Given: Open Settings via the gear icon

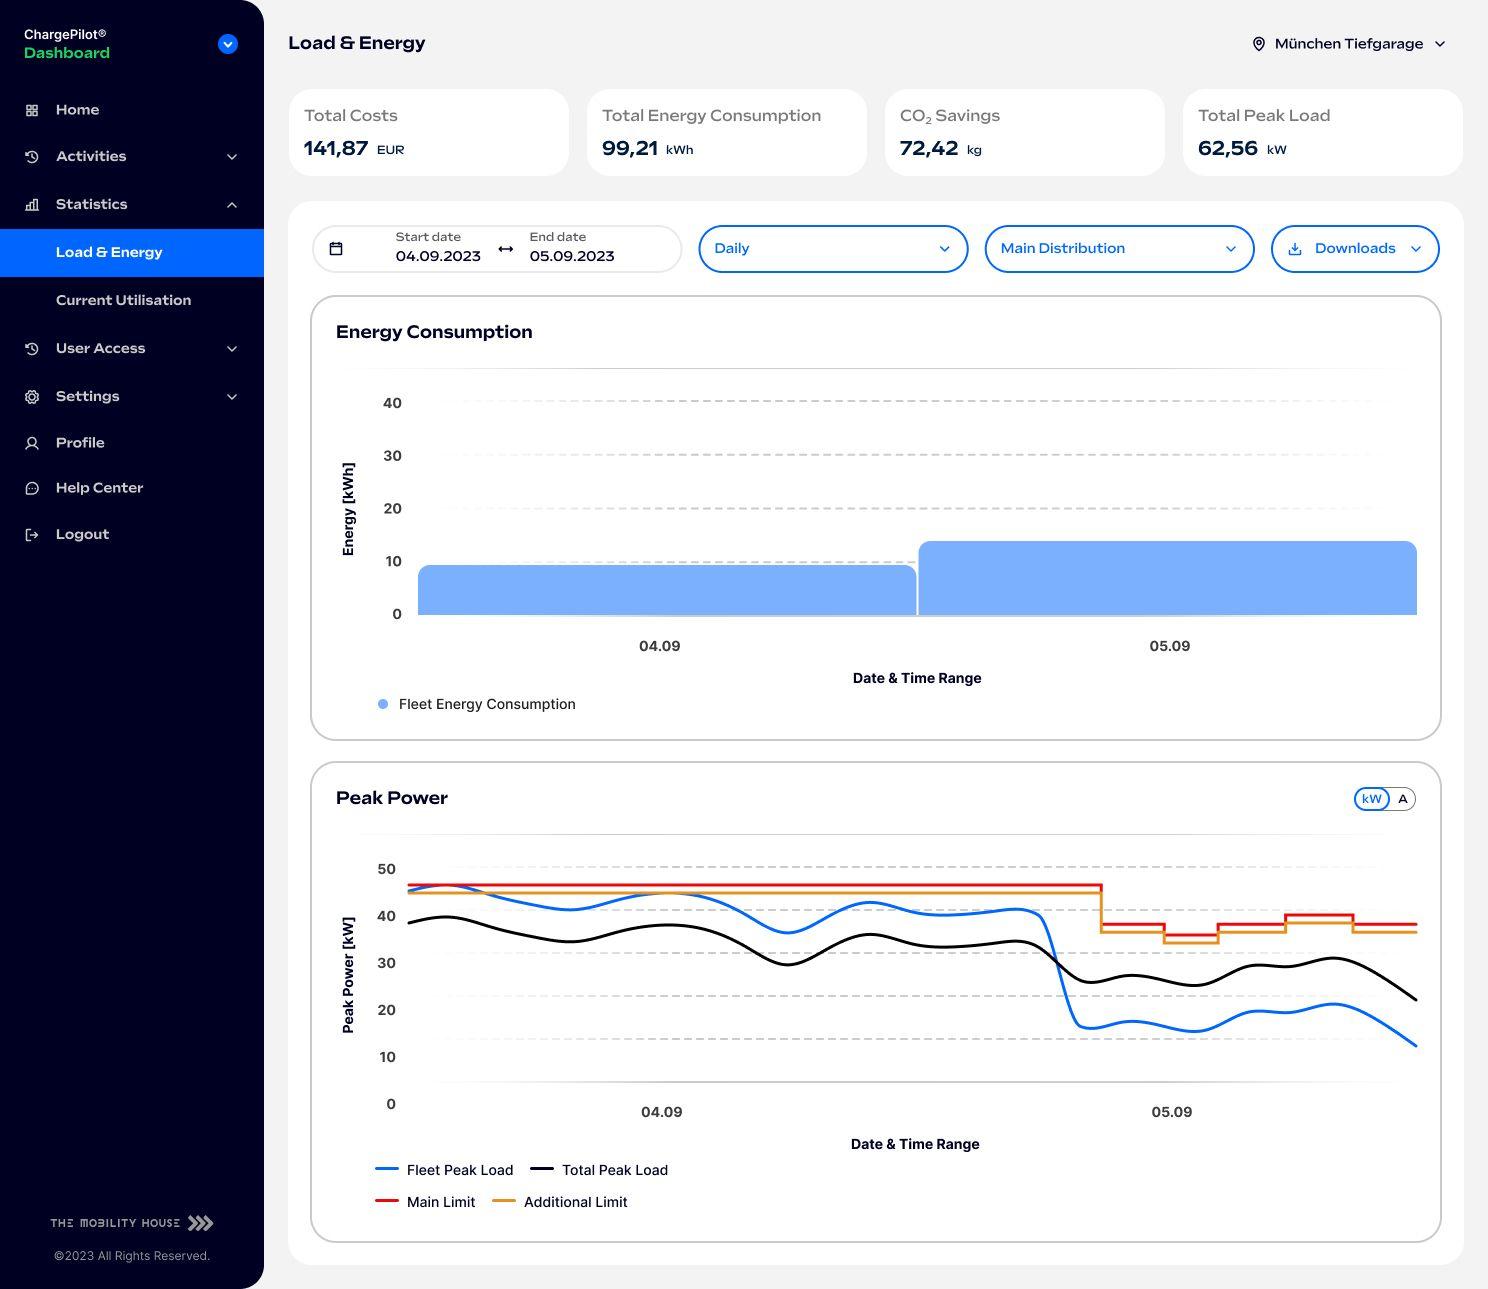Looking at the screenshot, I should 31,396.
